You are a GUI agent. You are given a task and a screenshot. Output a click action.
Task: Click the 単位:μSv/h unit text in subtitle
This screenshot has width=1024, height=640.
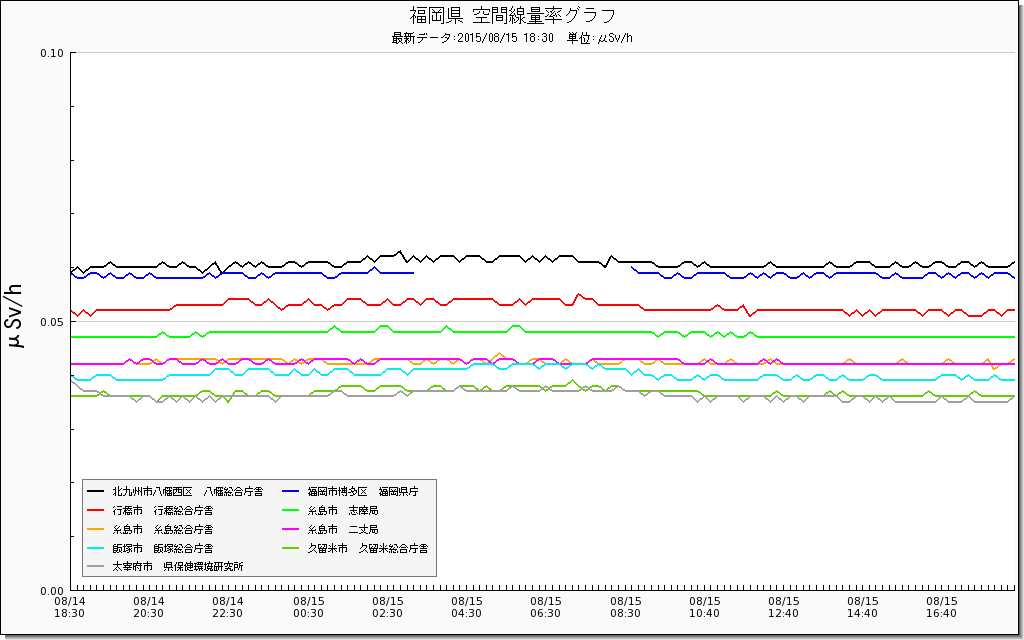pyautogui.click(x=600, y=38)
